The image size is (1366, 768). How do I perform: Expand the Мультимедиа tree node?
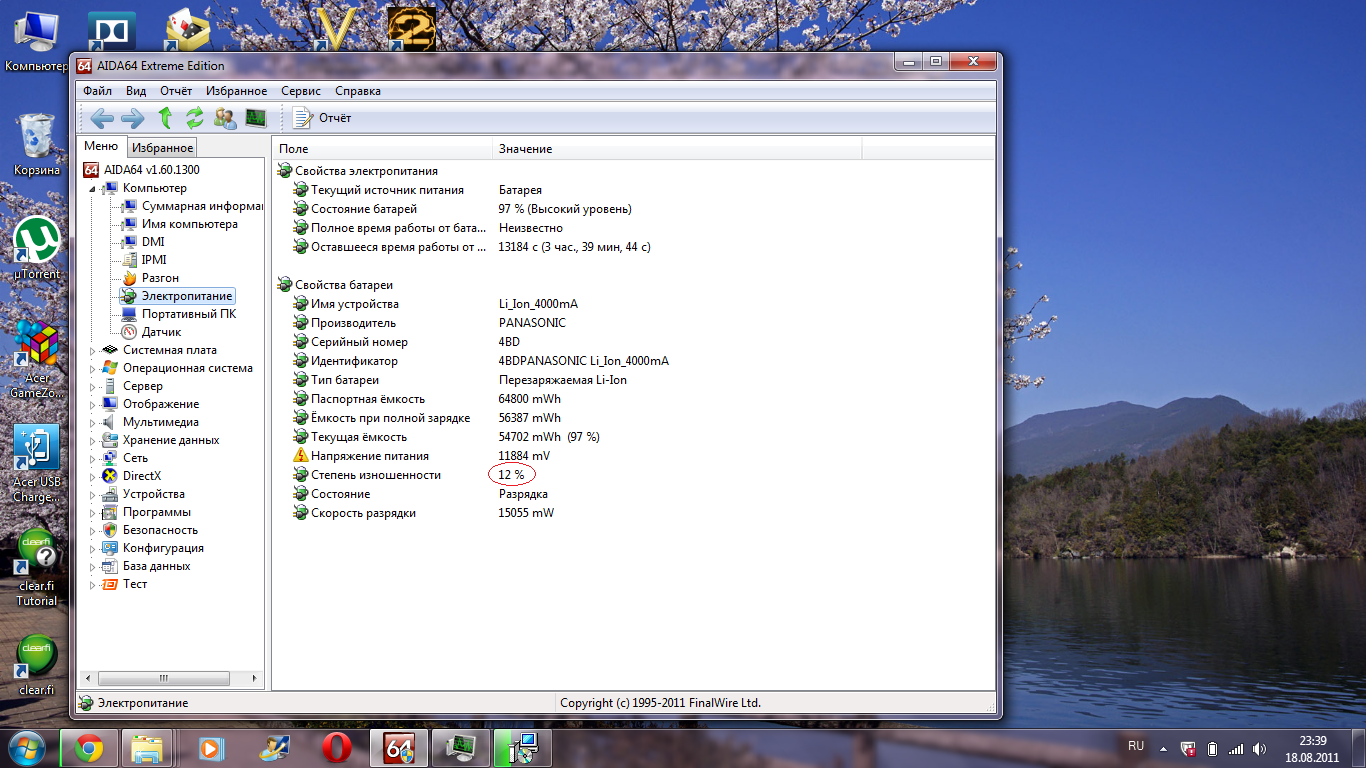(x=93, y=423)
